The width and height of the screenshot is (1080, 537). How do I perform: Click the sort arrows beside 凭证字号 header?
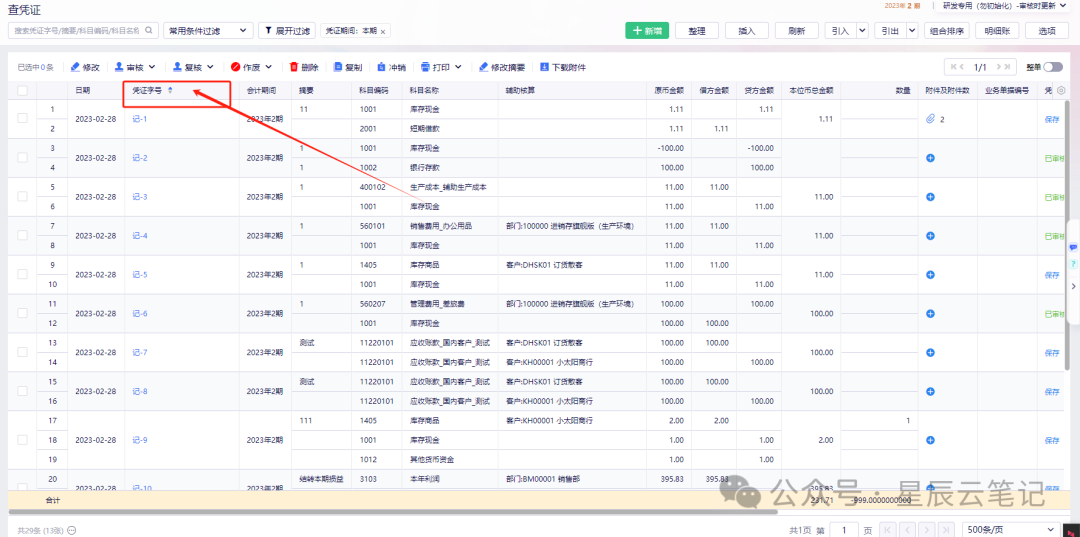point(170,90)
